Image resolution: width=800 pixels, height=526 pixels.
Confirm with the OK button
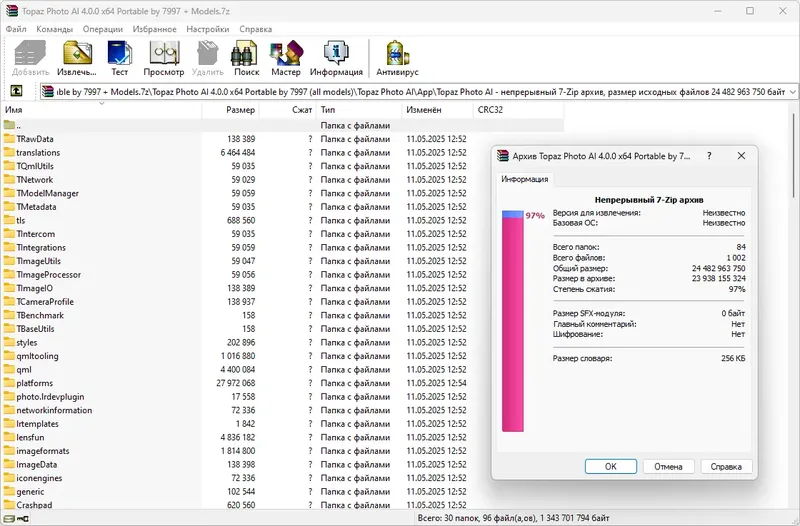click(611, 466)
